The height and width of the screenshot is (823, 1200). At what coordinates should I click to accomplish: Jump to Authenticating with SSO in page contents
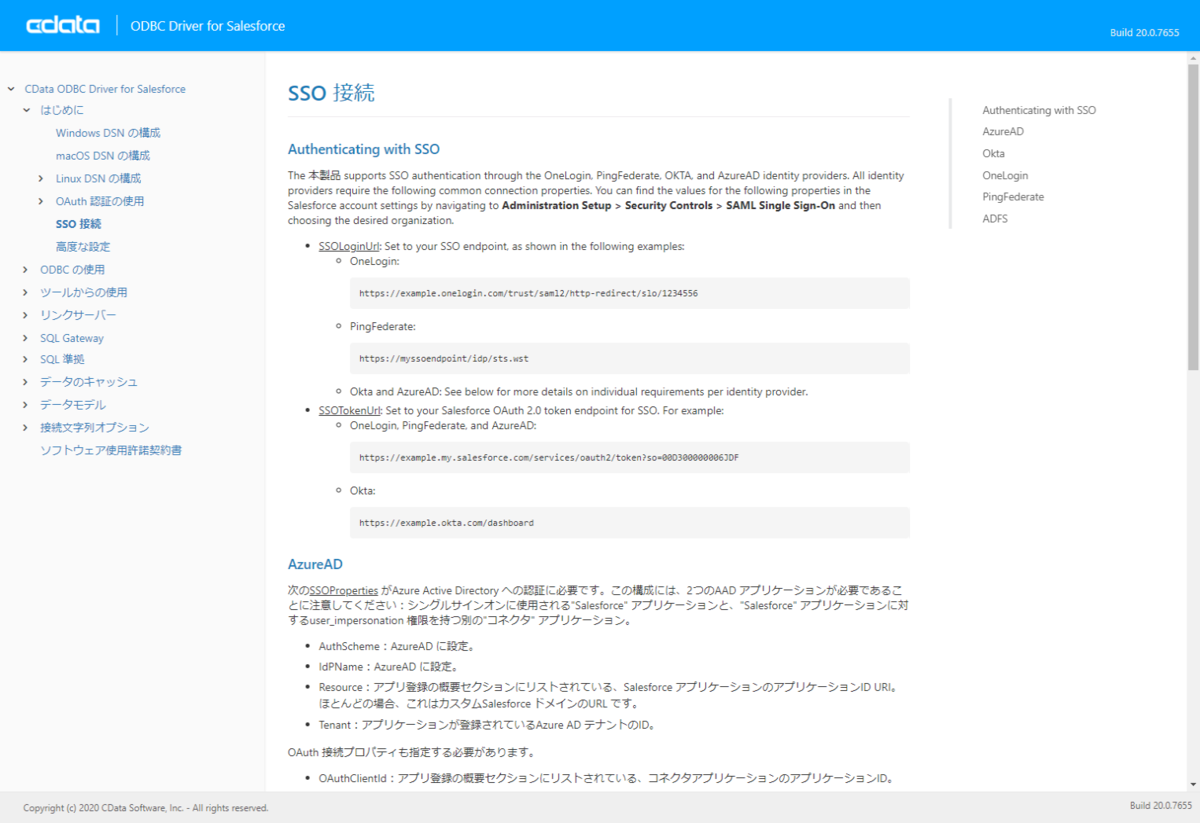1039,110
